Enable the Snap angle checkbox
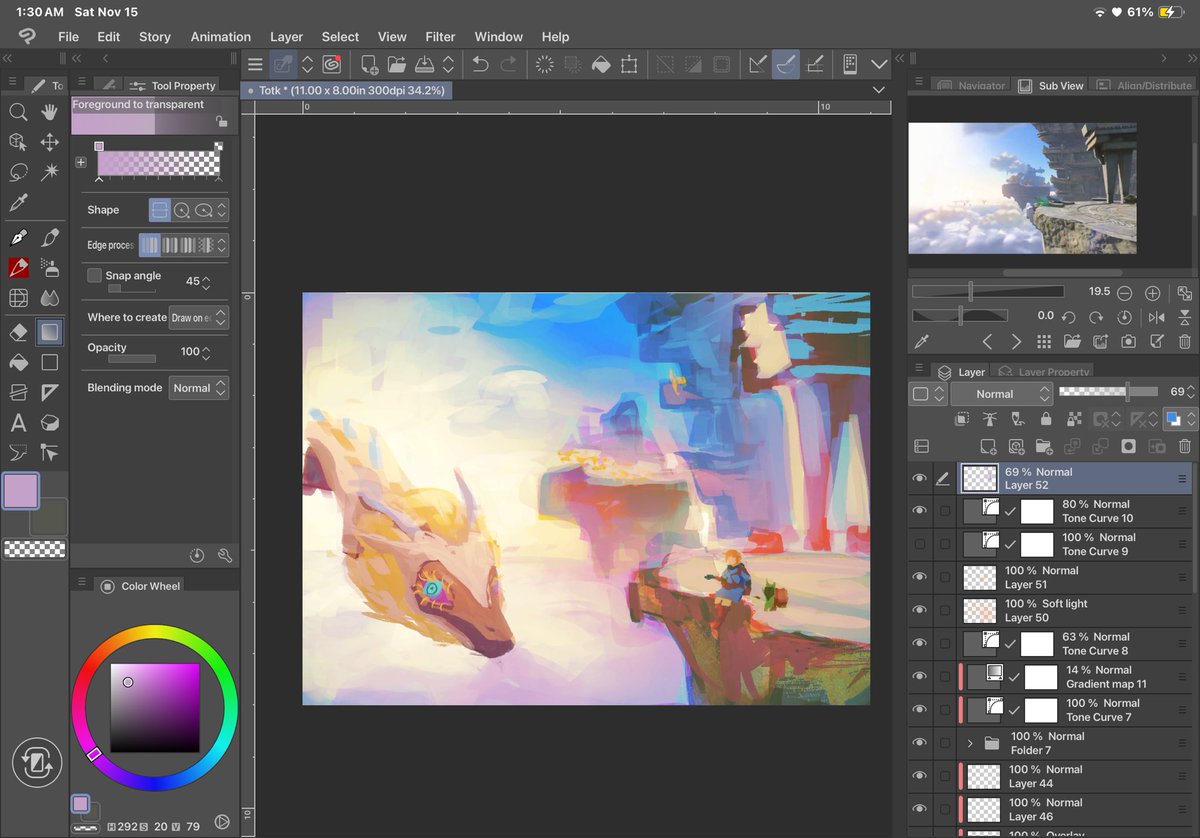The image size is (1200, 838). [x=94, y=275]
